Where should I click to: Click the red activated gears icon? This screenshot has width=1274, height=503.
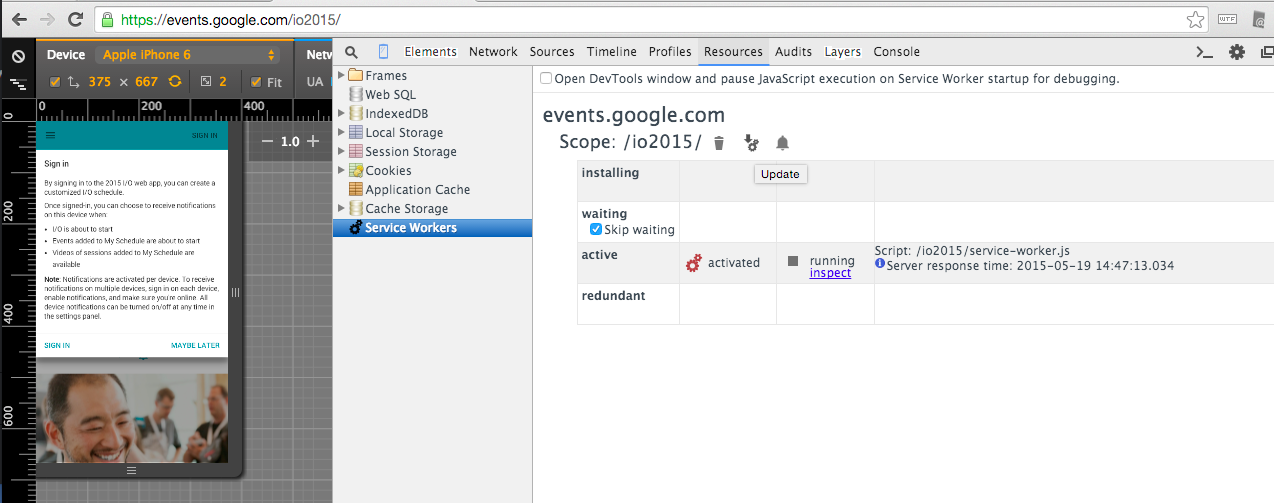pos(694,263)
